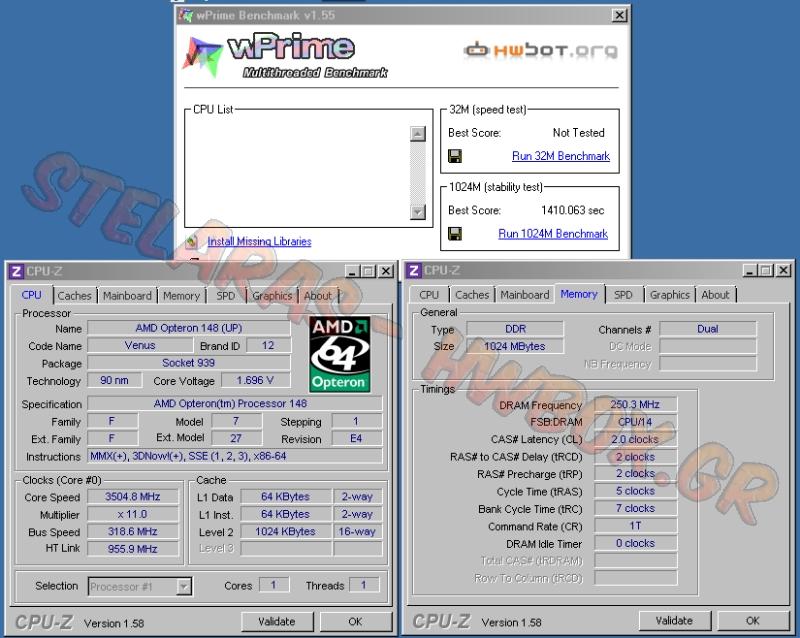Open Install Missing Libraries link
This screenshot has width=800, height=638.
tap(259, 241)
